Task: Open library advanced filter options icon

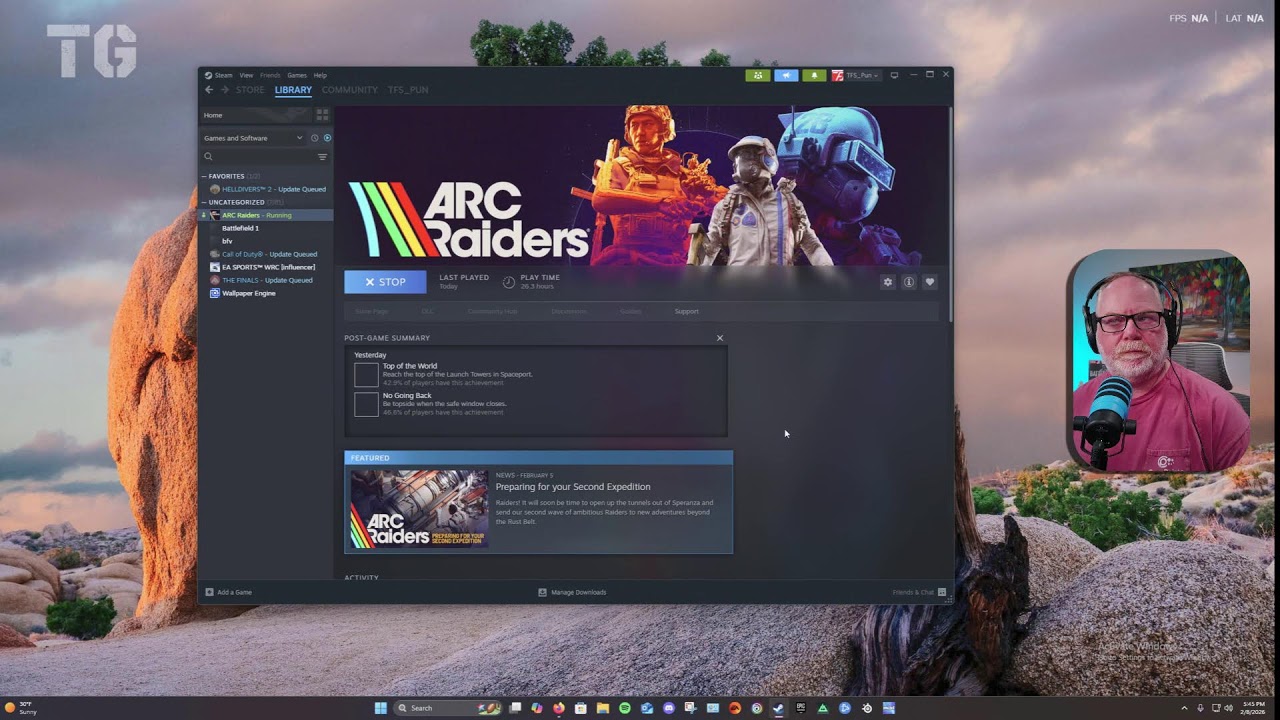Action: pos(322,157)
